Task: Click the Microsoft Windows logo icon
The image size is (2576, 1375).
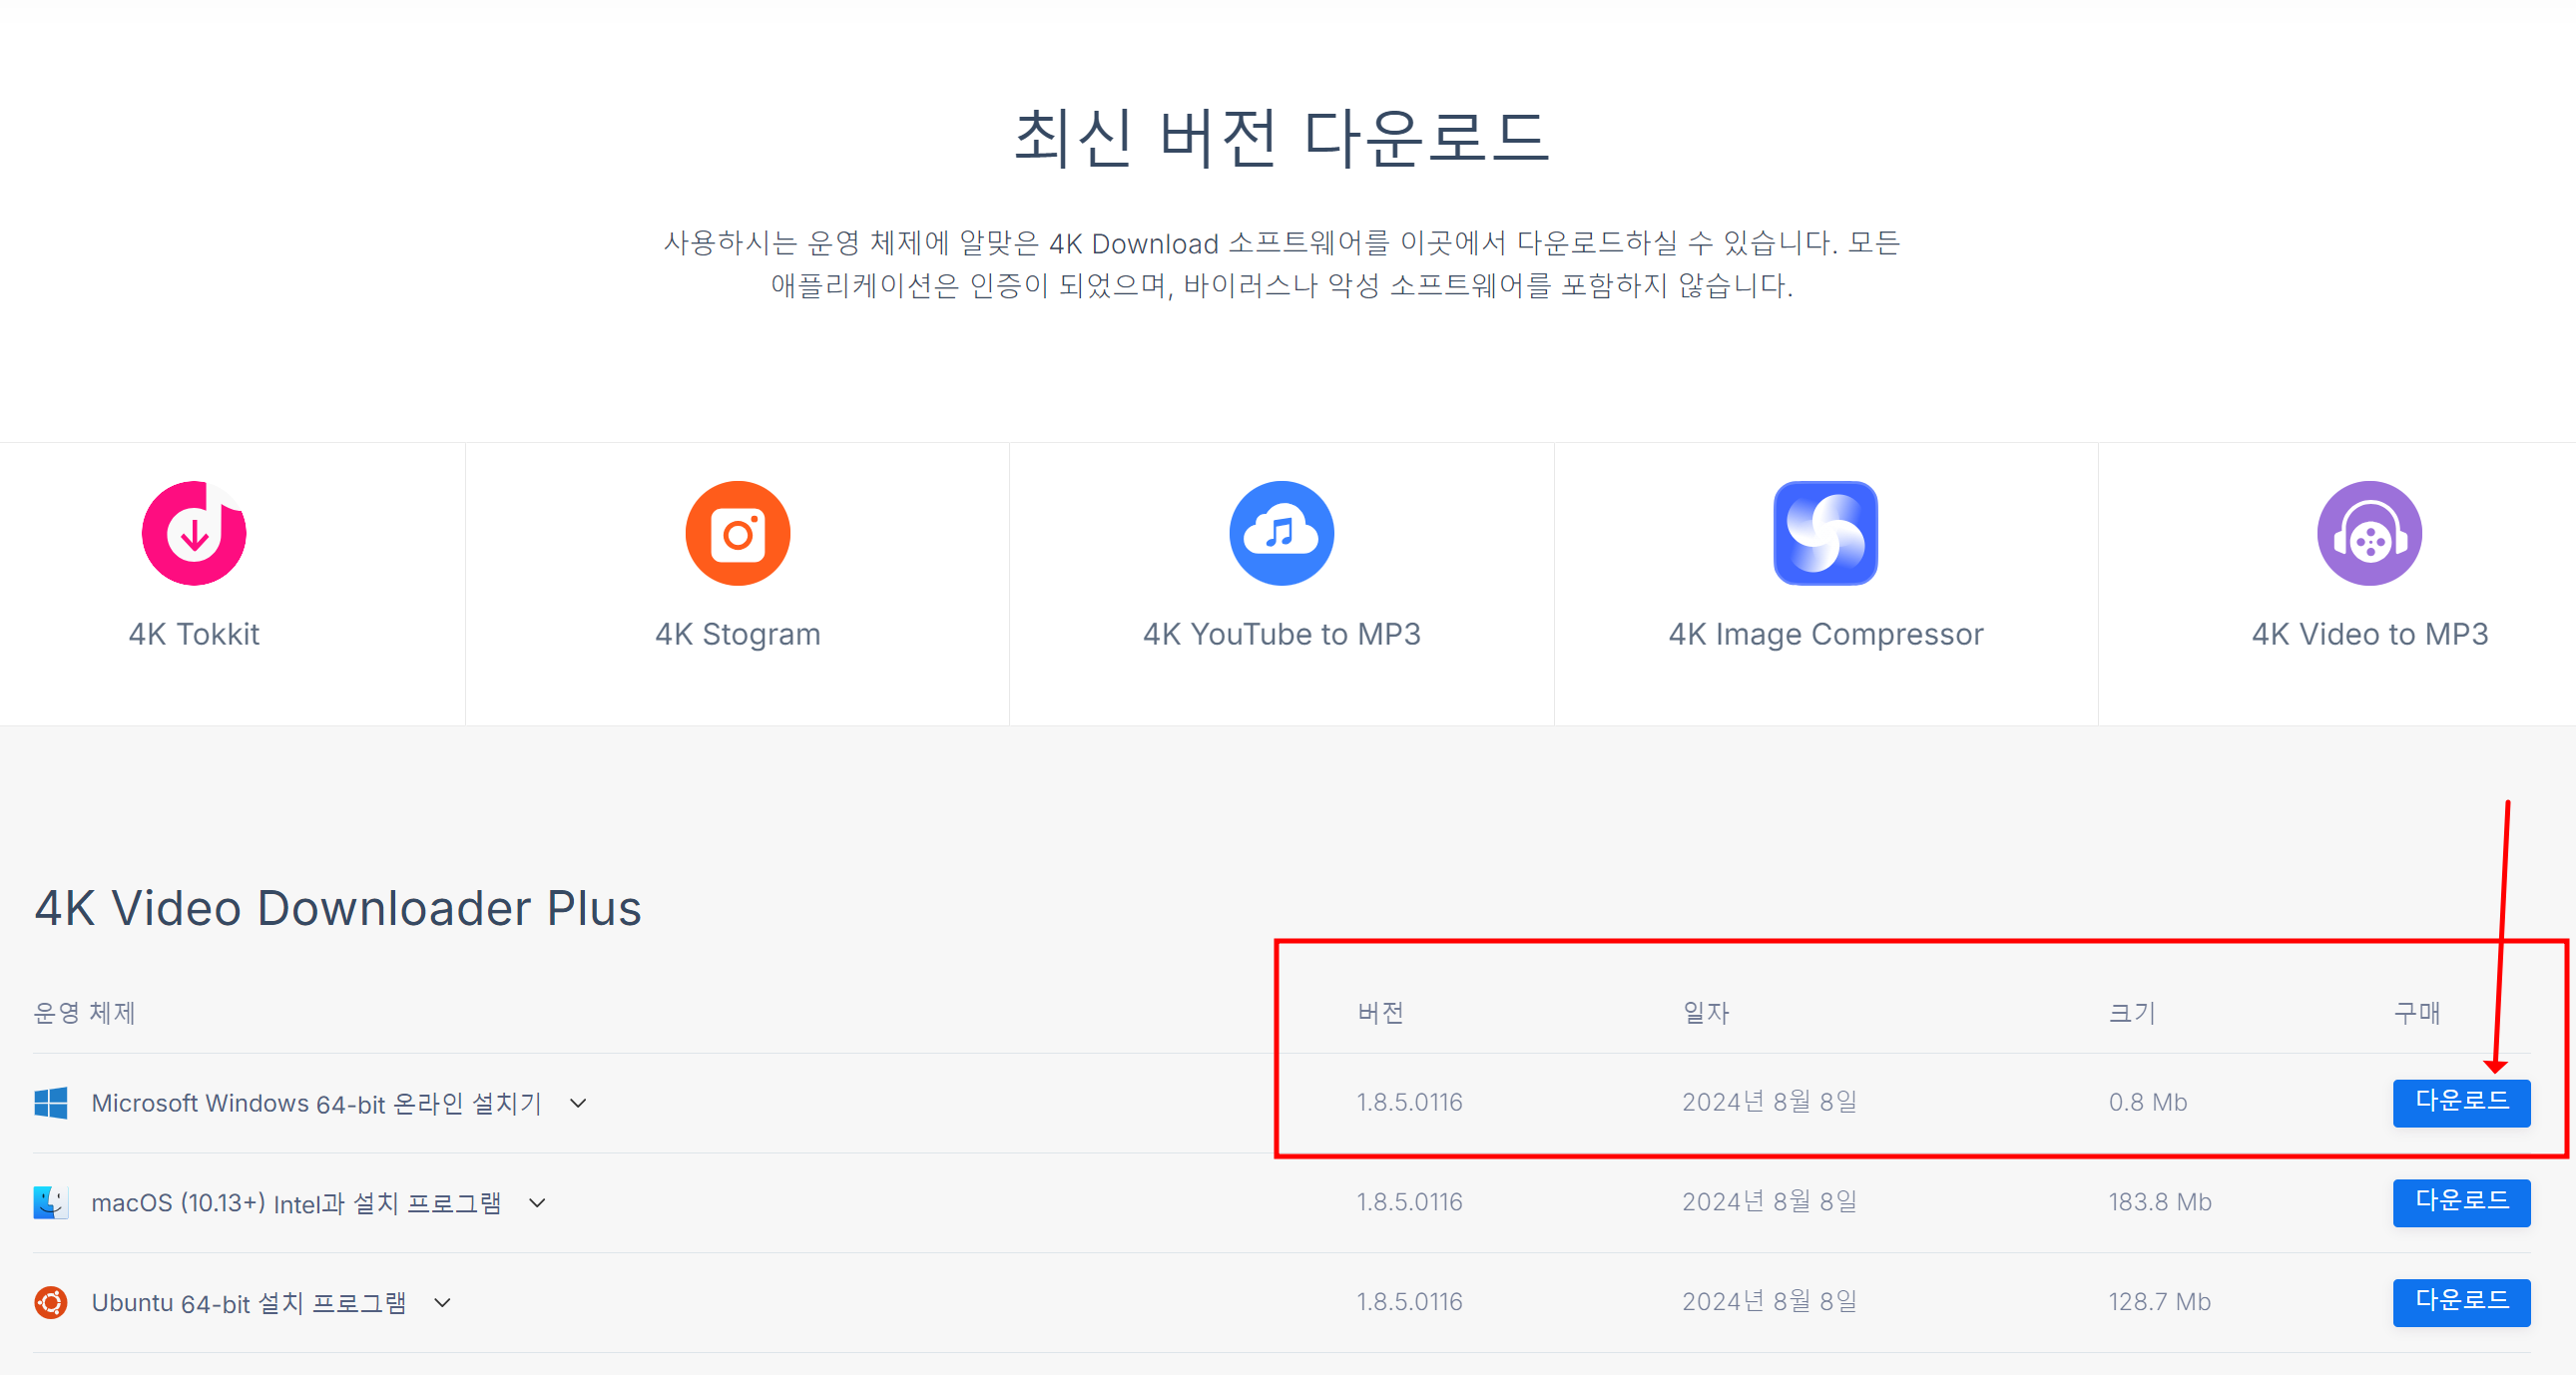Action: (x=50, y=1103)
